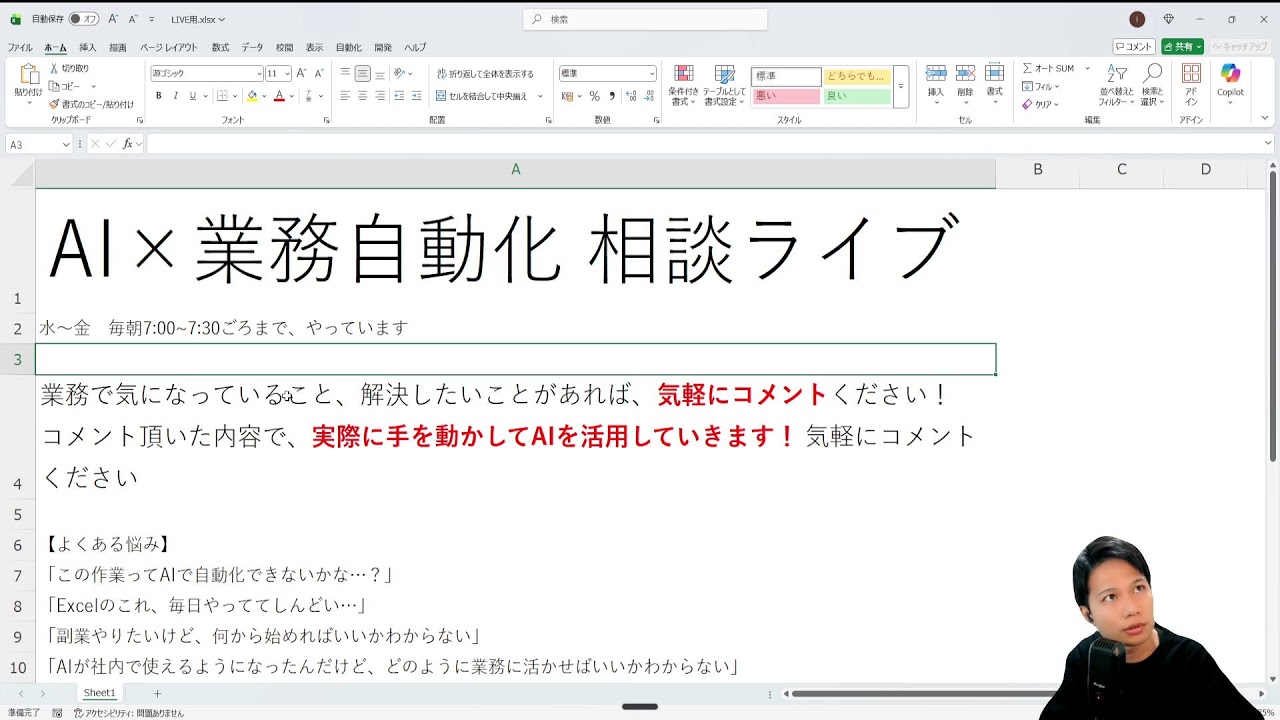Open the font name dropdown
Viewport: 1280px width, 720px height.
click(259, 74)
